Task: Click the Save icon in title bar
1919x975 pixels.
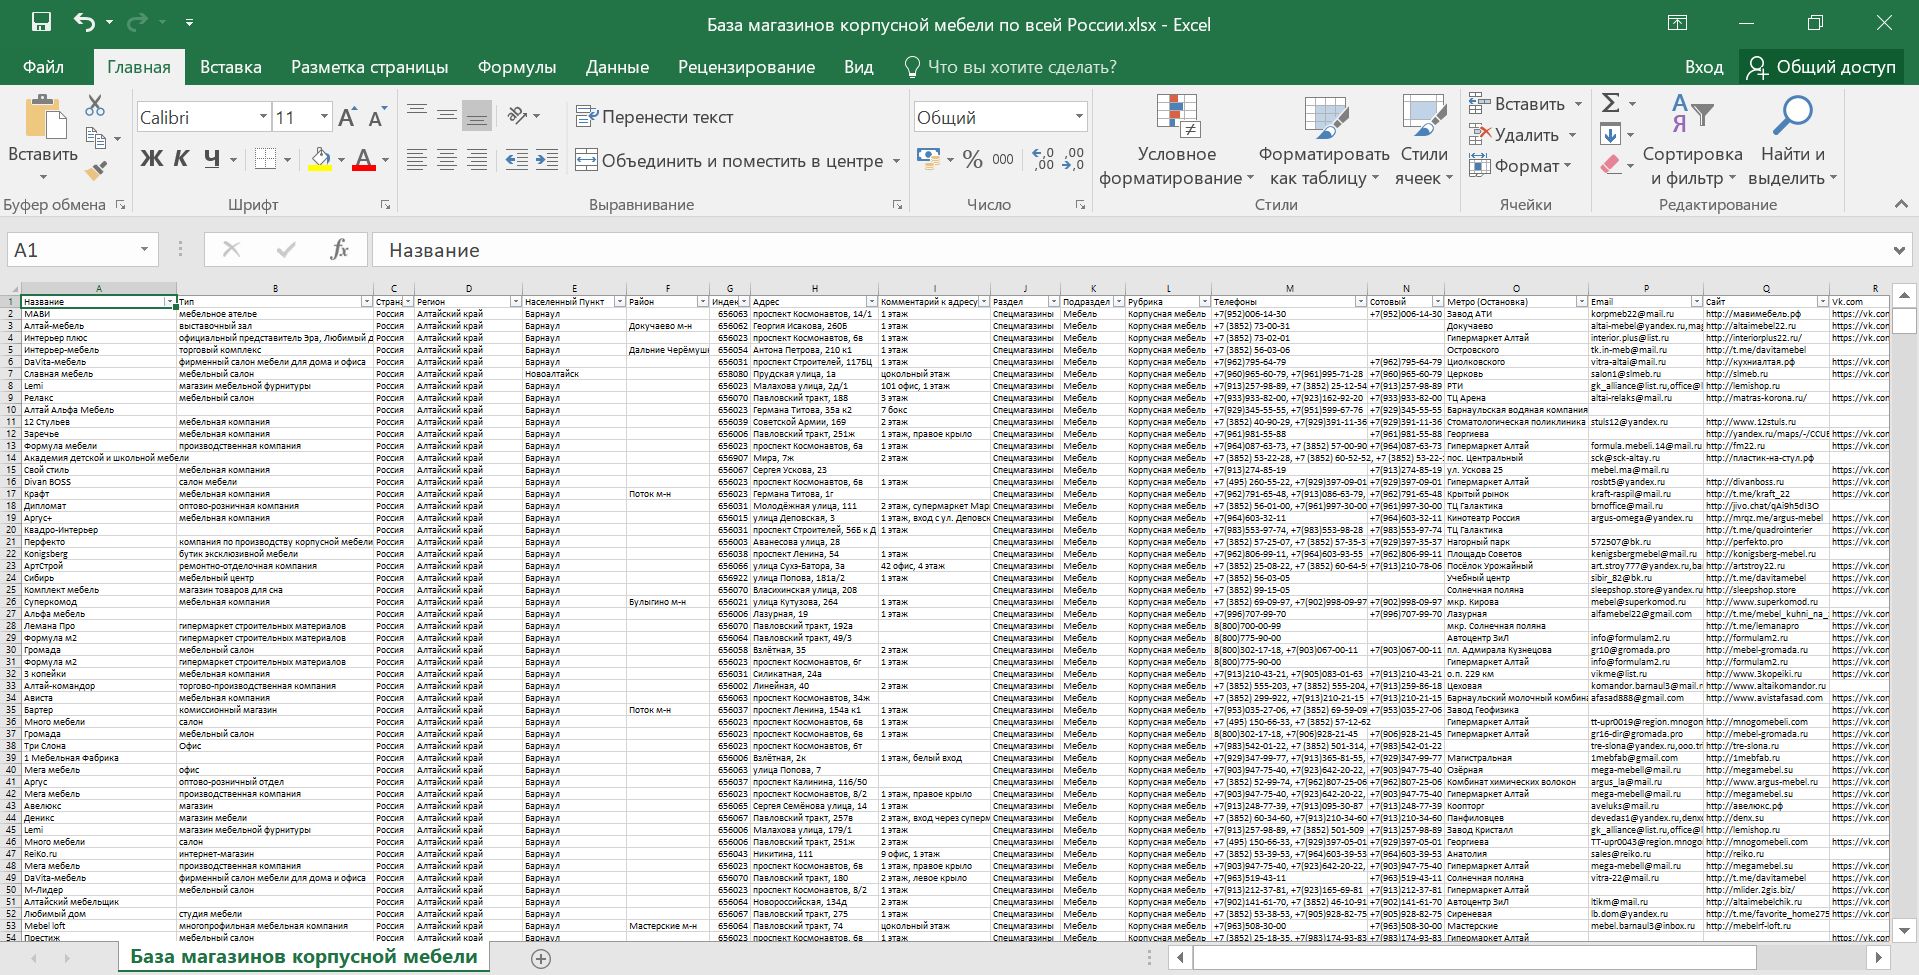Action: coord(41,23)
